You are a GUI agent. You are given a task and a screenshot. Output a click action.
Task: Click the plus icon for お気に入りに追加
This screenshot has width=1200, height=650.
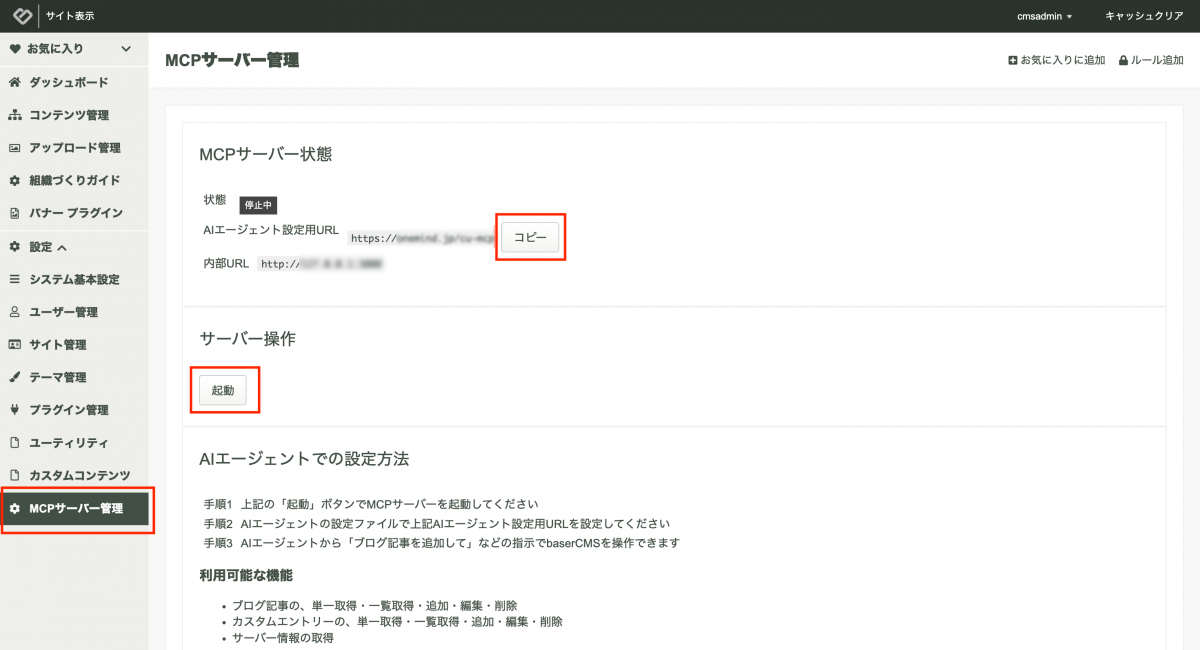(x=1012, y=60)
